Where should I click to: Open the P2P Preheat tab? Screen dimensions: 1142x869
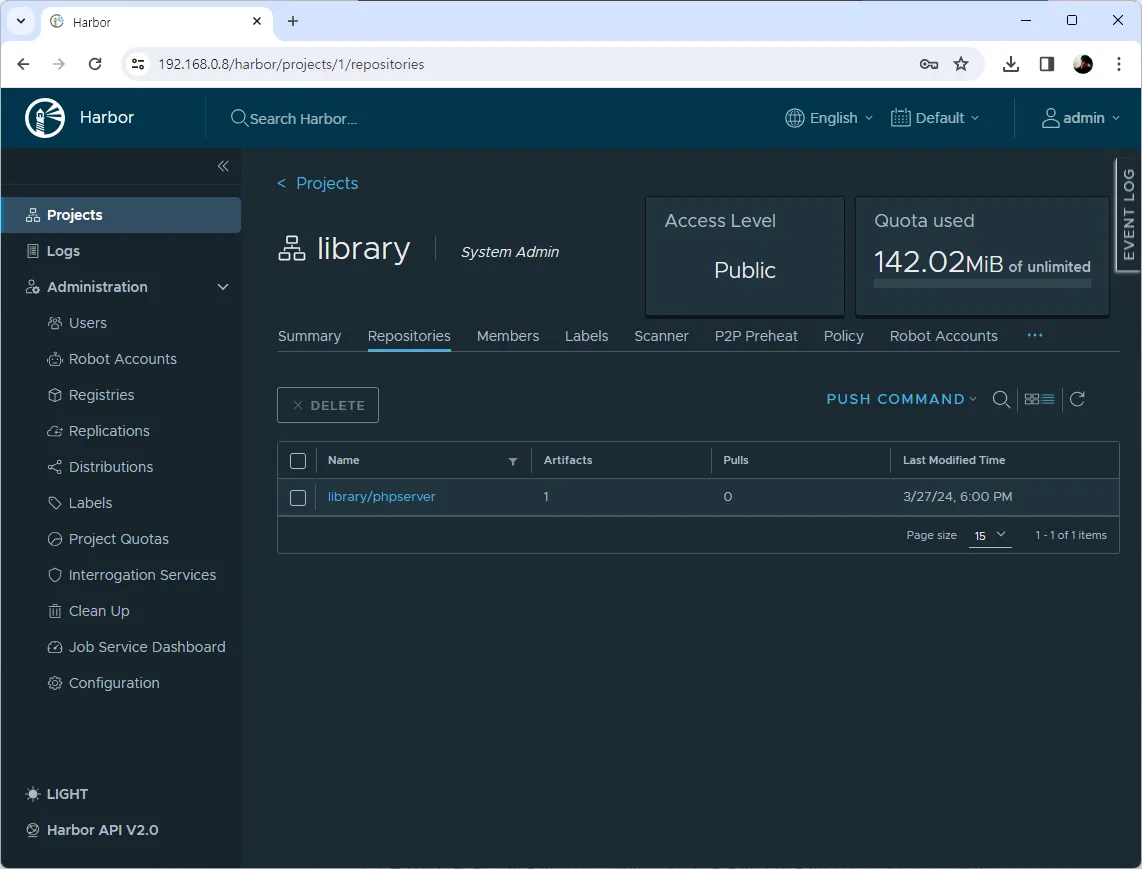click(x=756, y=336)
